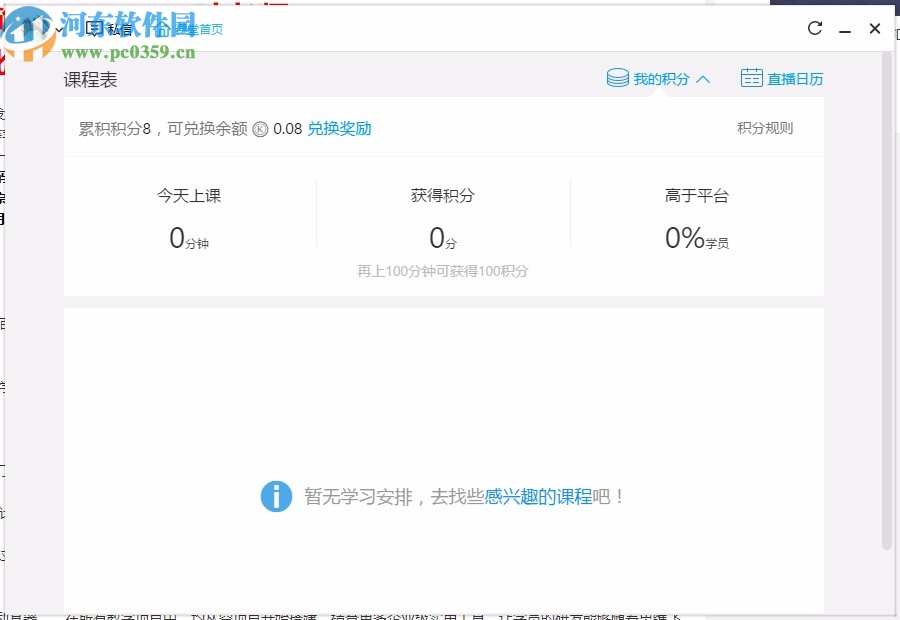Open the 直播日历 calendar icon

[x=751, y=77]
